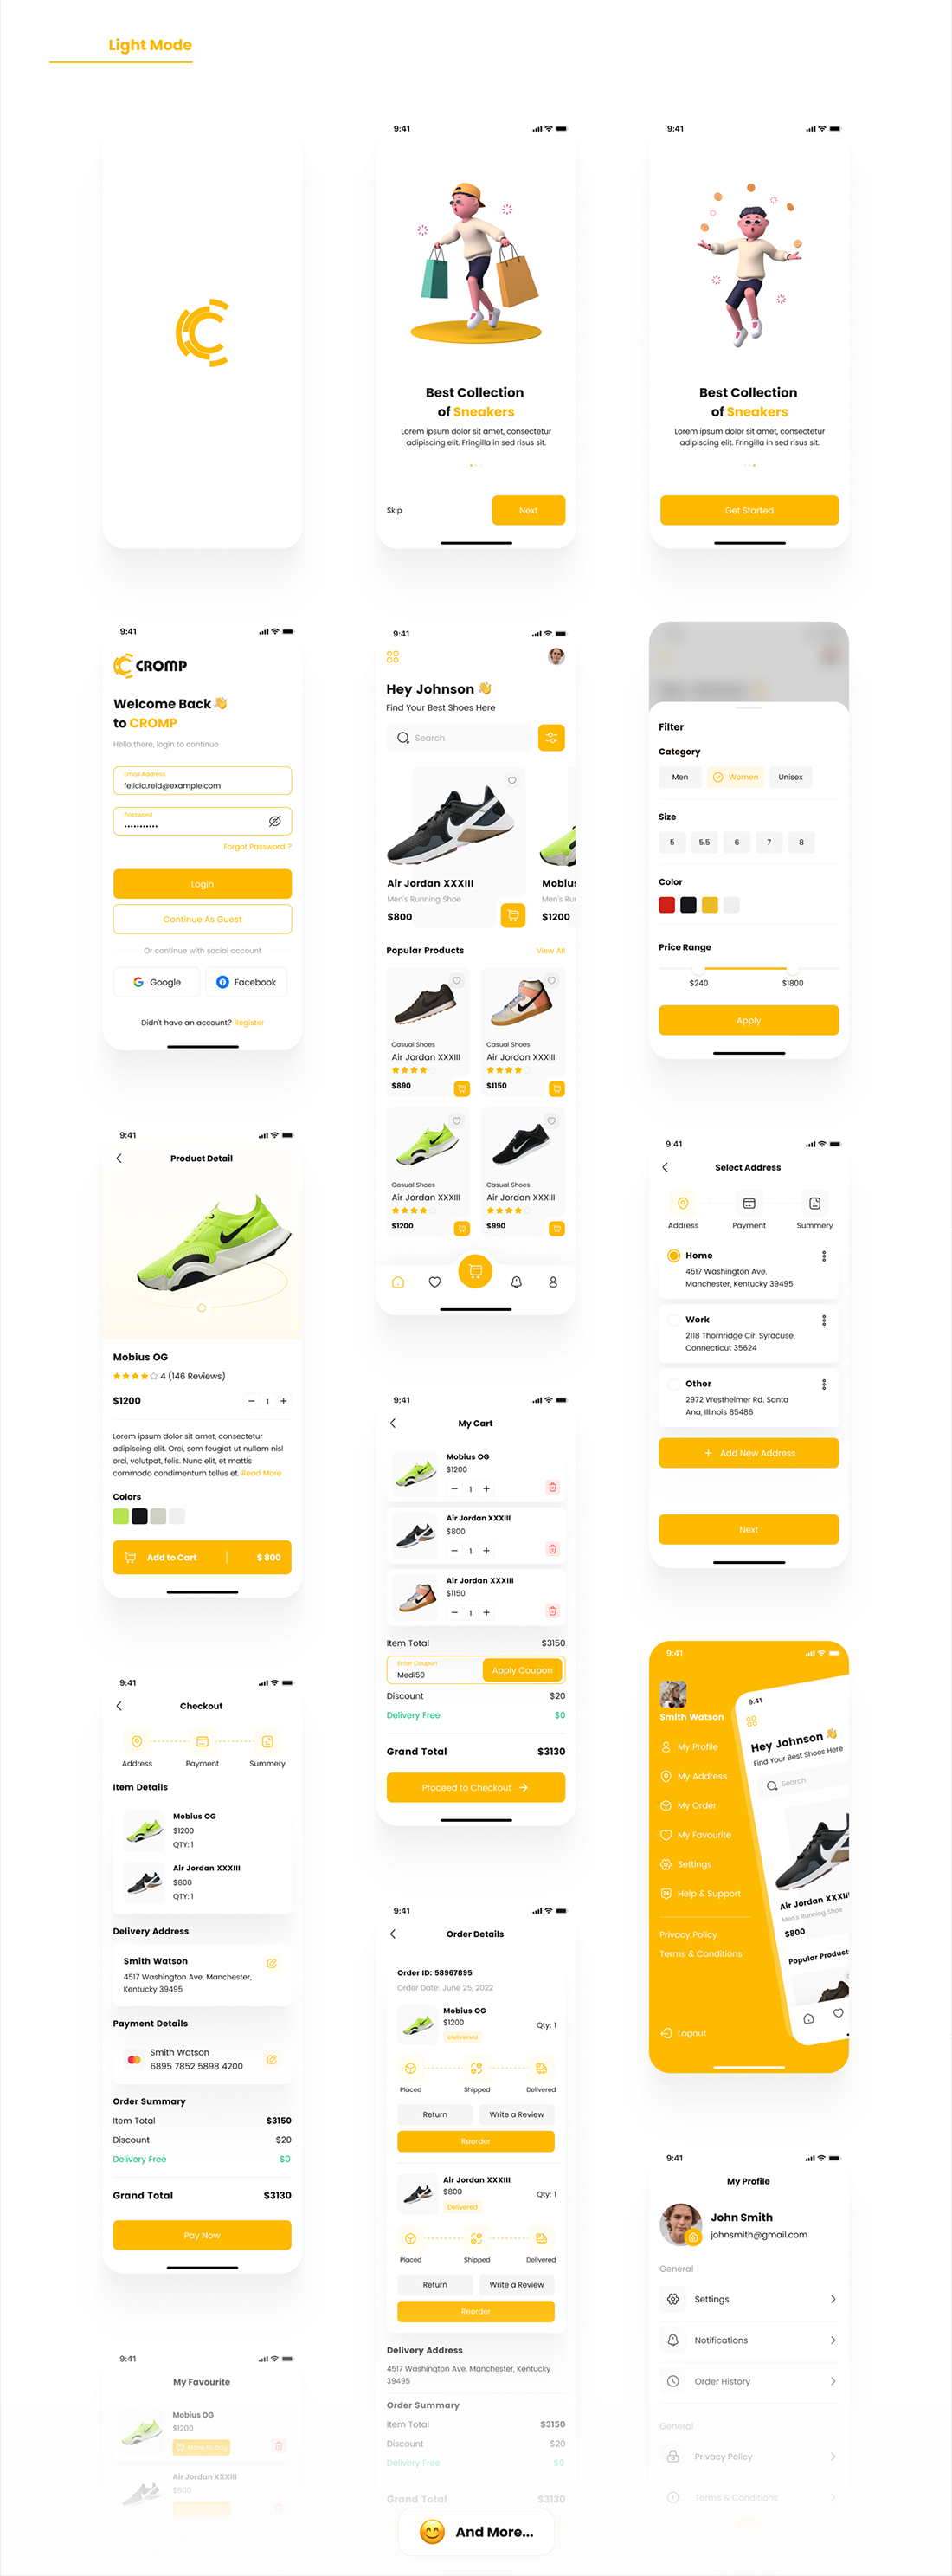Click the Email Address input field

202,781
